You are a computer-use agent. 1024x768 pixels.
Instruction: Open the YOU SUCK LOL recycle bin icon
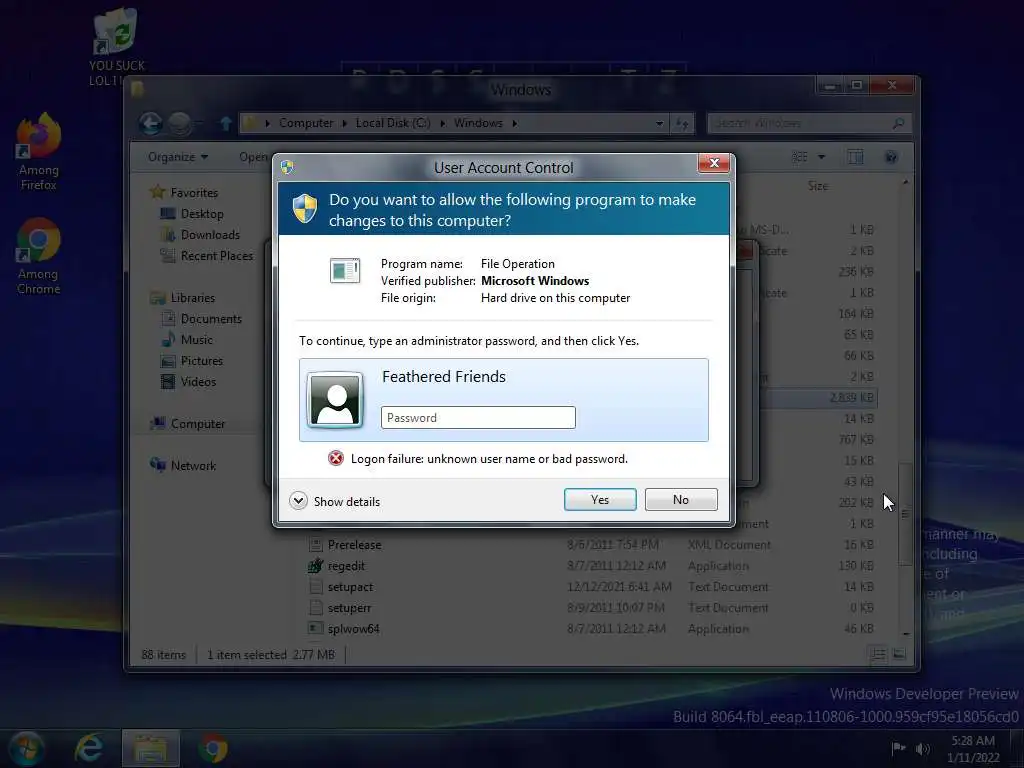point(116,47)
